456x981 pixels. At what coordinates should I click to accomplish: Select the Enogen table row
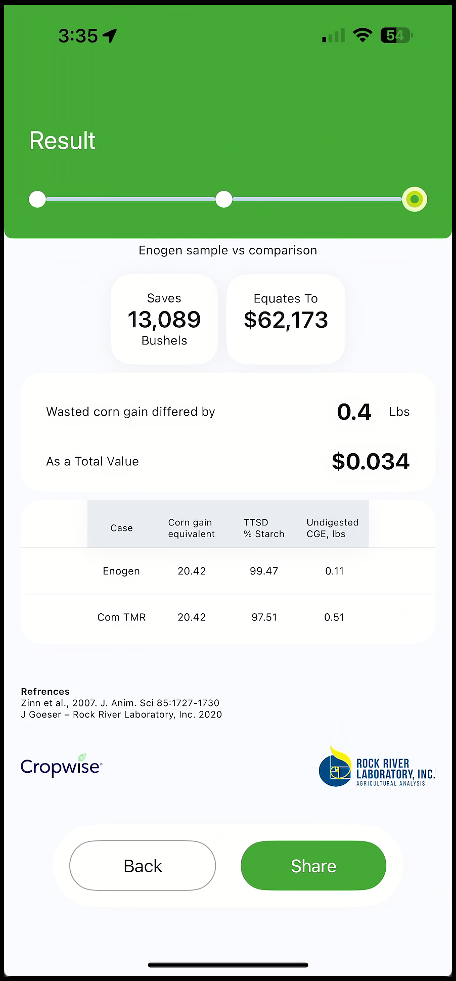[x=228, y=571]
